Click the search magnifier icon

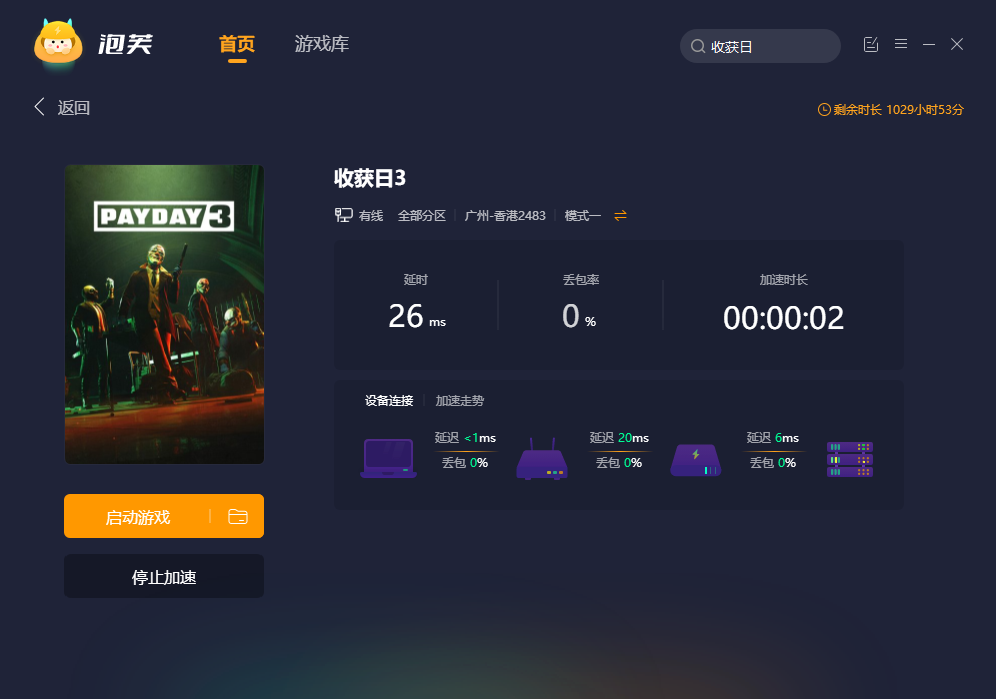tap(698, 47)
